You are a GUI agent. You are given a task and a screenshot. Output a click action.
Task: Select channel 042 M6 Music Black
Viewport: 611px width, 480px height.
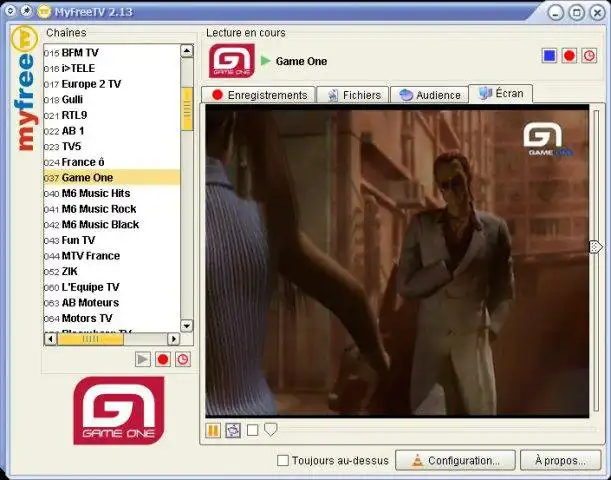coord(111,224)
